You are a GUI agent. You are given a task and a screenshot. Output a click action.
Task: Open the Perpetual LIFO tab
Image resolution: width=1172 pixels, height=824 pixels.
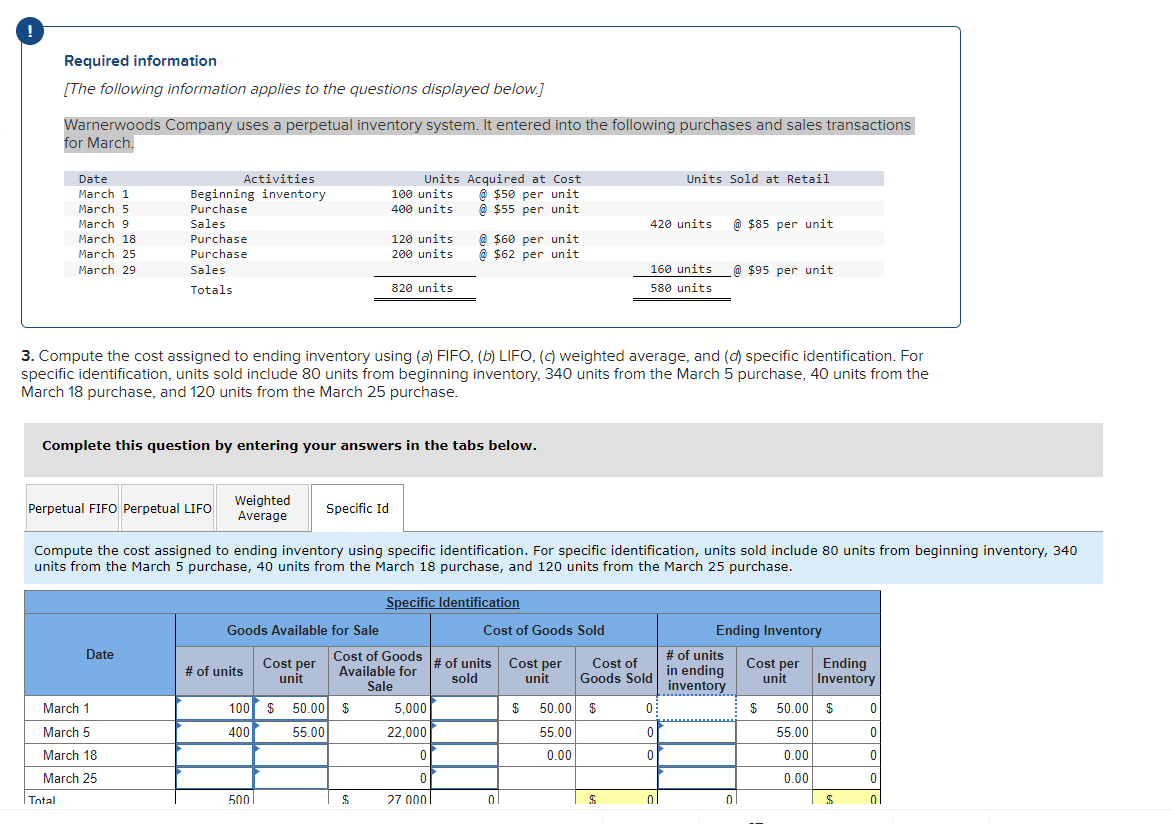point(167,508)
